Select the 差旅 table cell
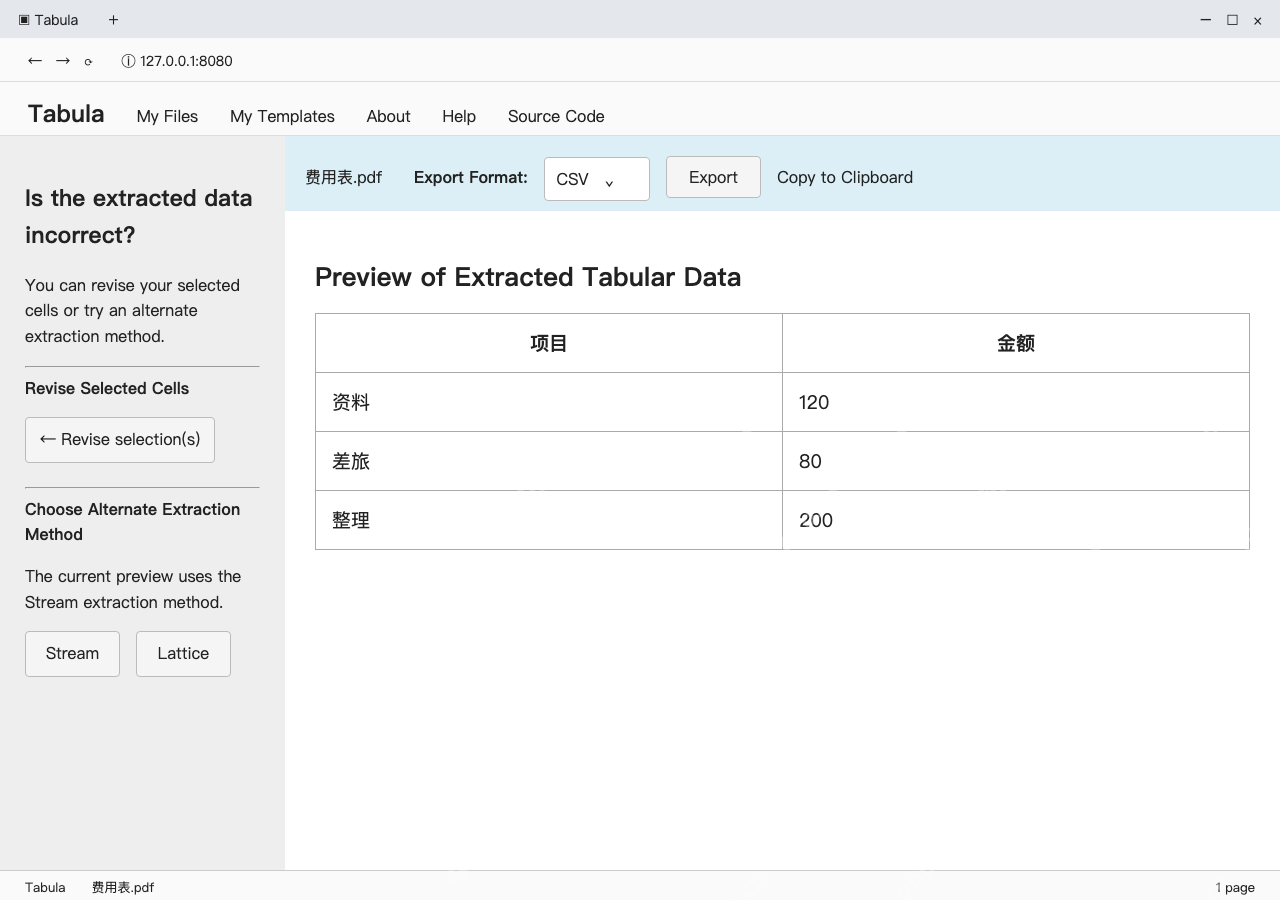This screenshot has width=1280, height=900. point(549,461)
